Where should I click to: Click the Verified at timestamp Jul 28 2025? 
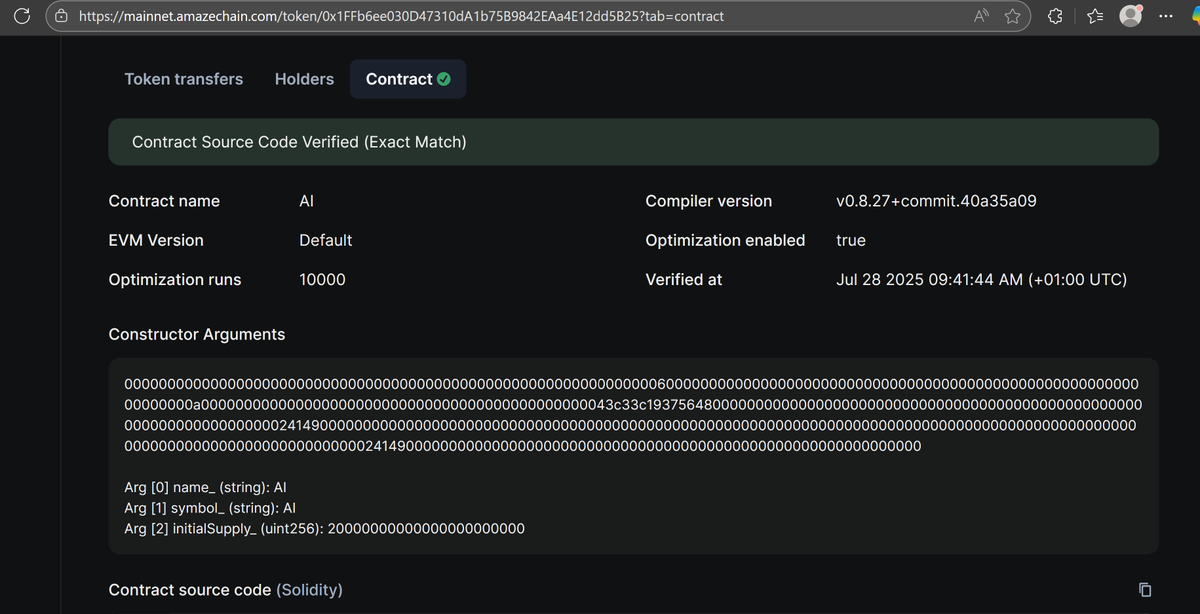981,280
